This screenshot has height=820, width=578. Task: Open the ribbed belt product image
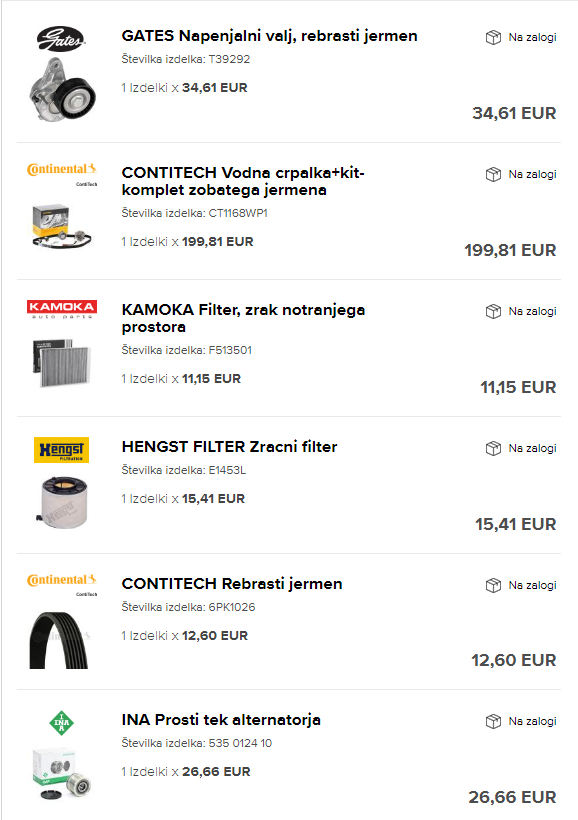pyautogui.click(x=59, y=640)
